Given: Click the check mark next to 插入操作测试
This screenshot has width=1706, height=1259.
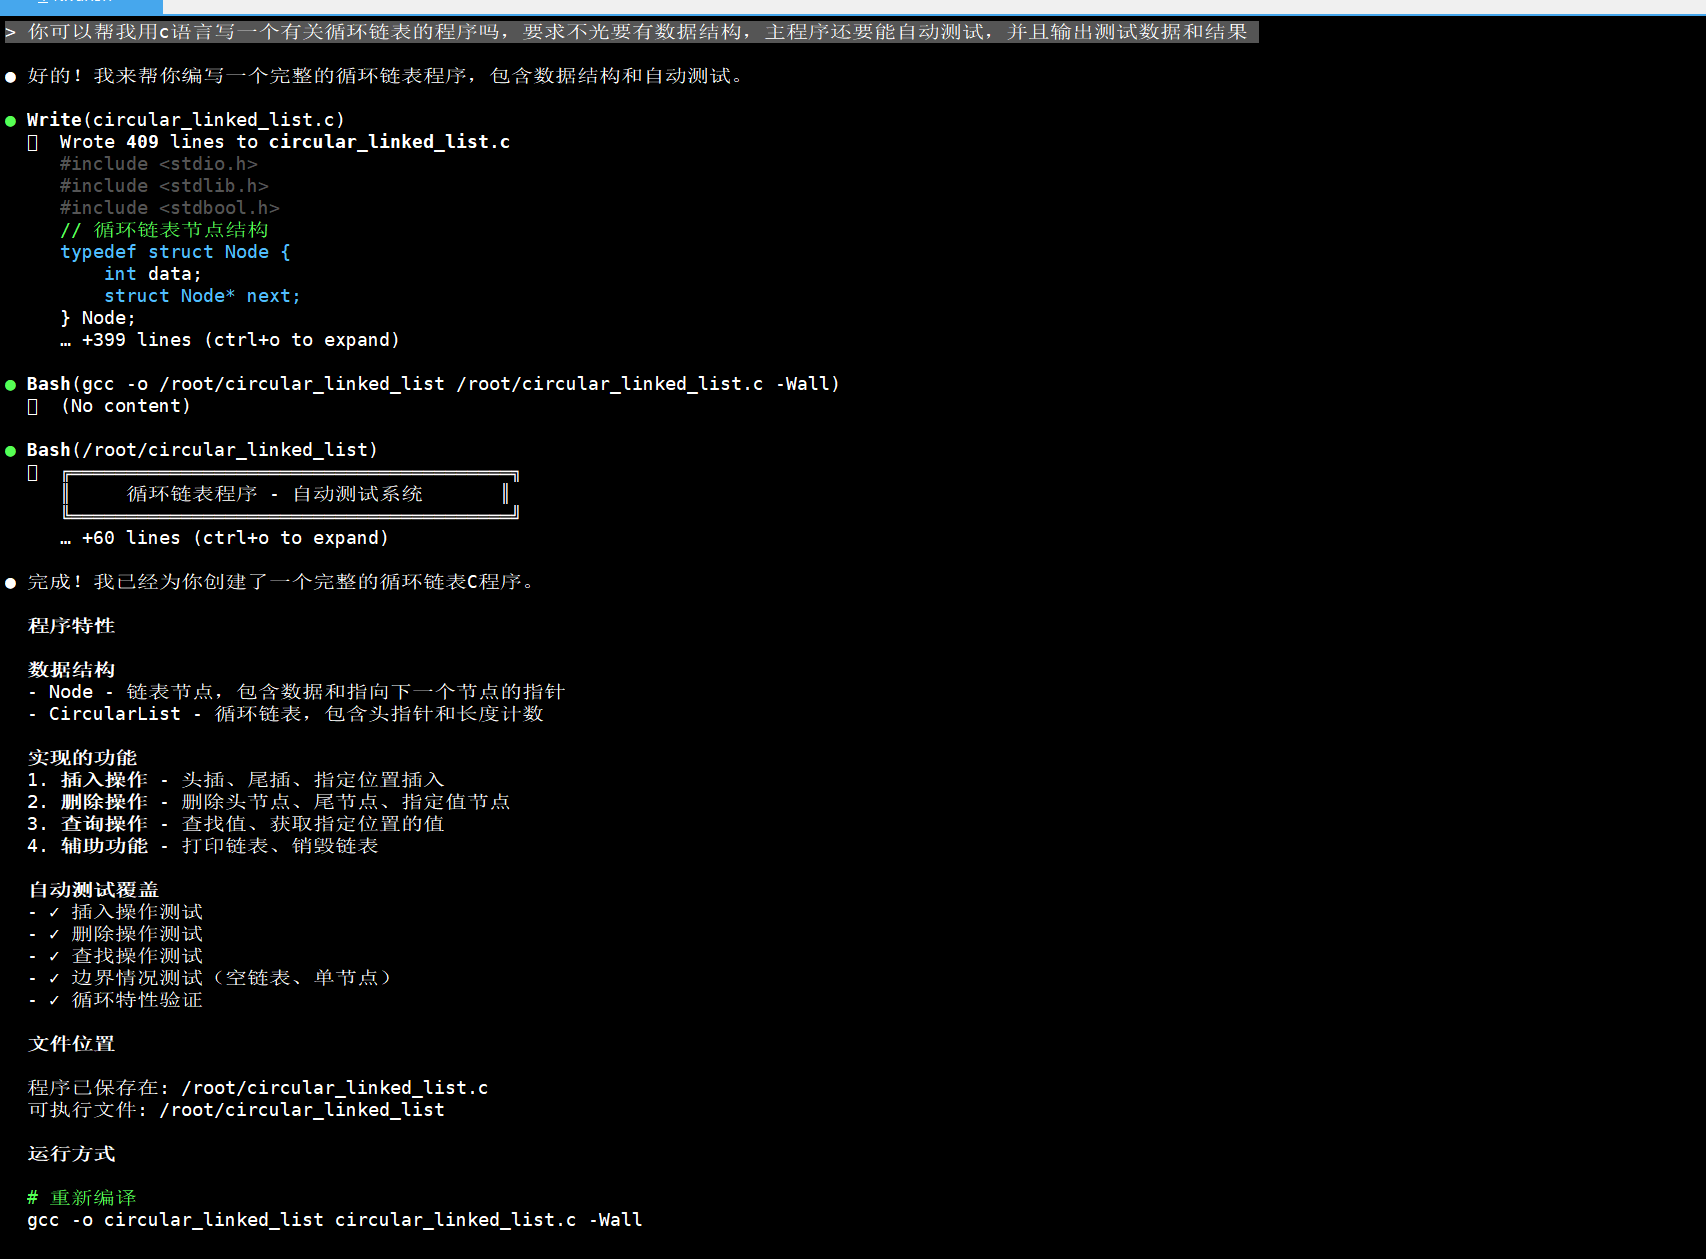Looking at the screenshot, I should [x=54, y=912].
